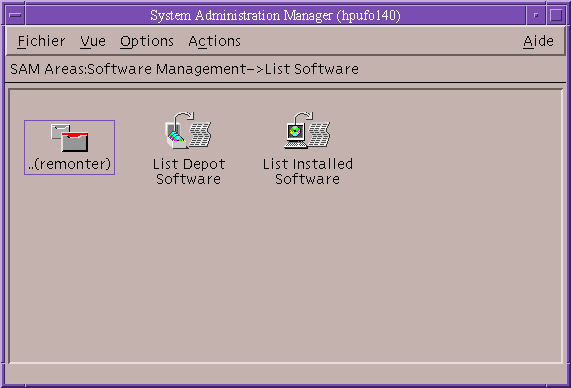Open the Options menu
This screenshot has height=388, width=571.
coord(147,41)
